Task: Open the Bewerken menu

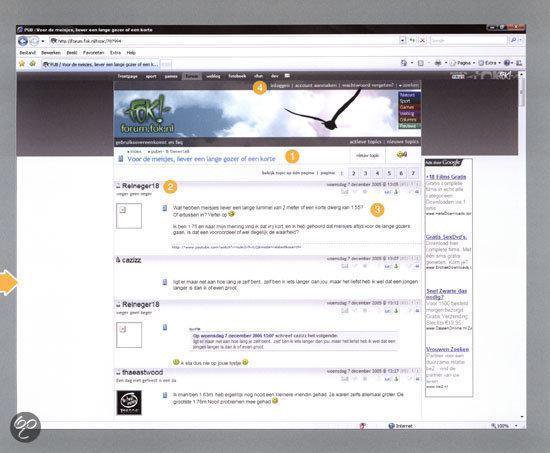Action: 51,53
